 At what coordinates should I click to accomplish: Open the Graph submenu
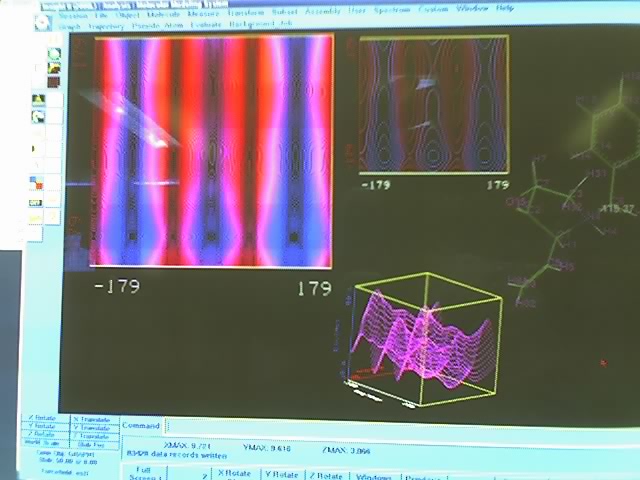tap(70, 27)
